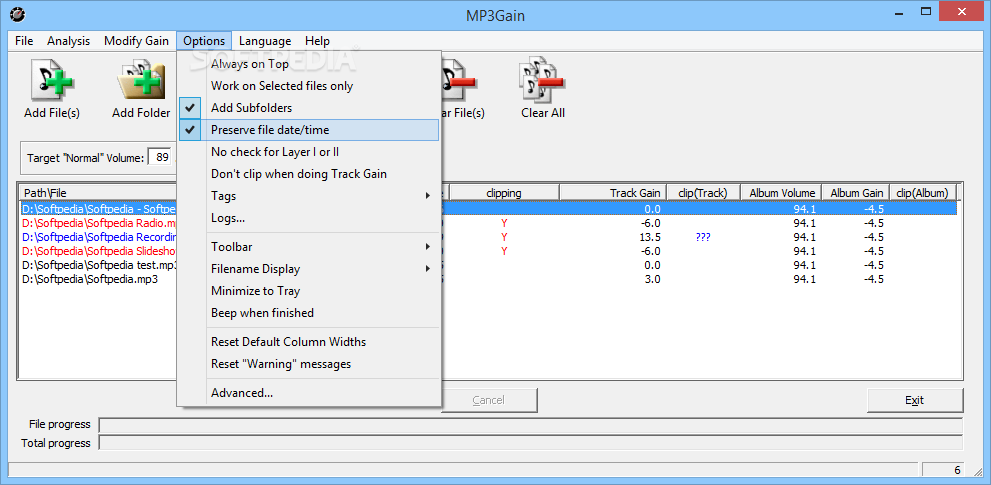Screen dimensions: 991x485
Task: Close the Options menu via its header
Action: [204, 41]
